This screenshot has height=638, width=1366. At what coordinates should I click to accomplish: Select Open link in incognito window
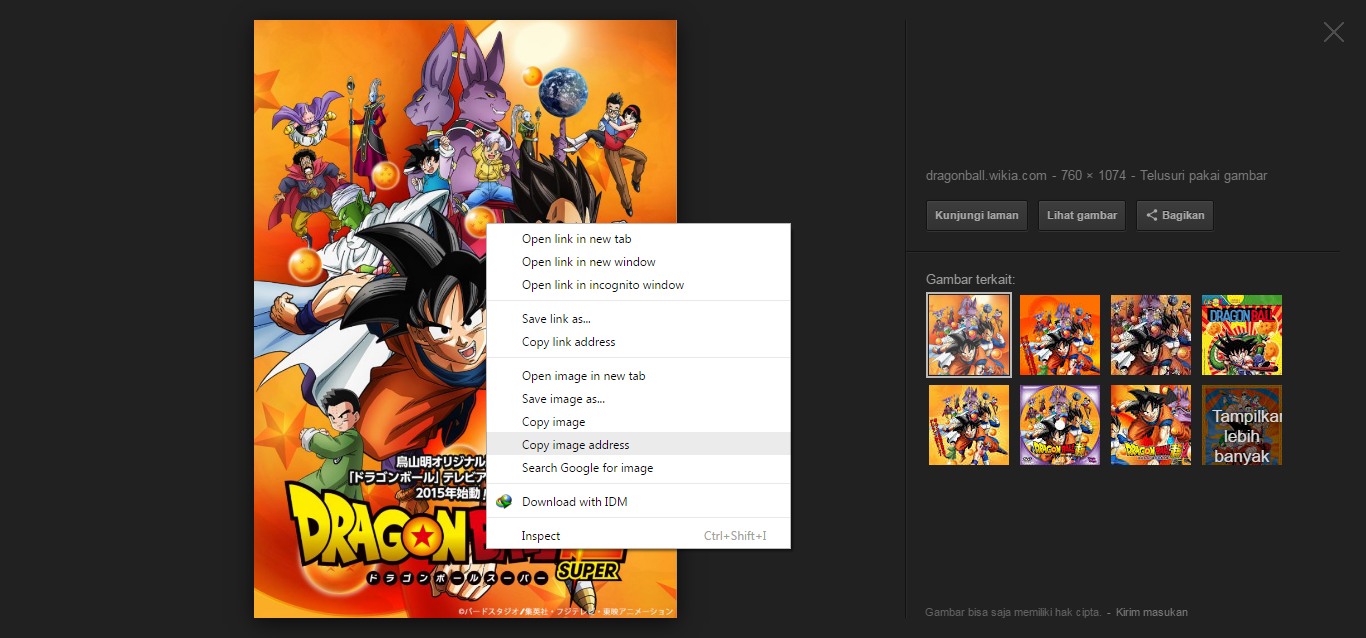click(x=638, y=285)
